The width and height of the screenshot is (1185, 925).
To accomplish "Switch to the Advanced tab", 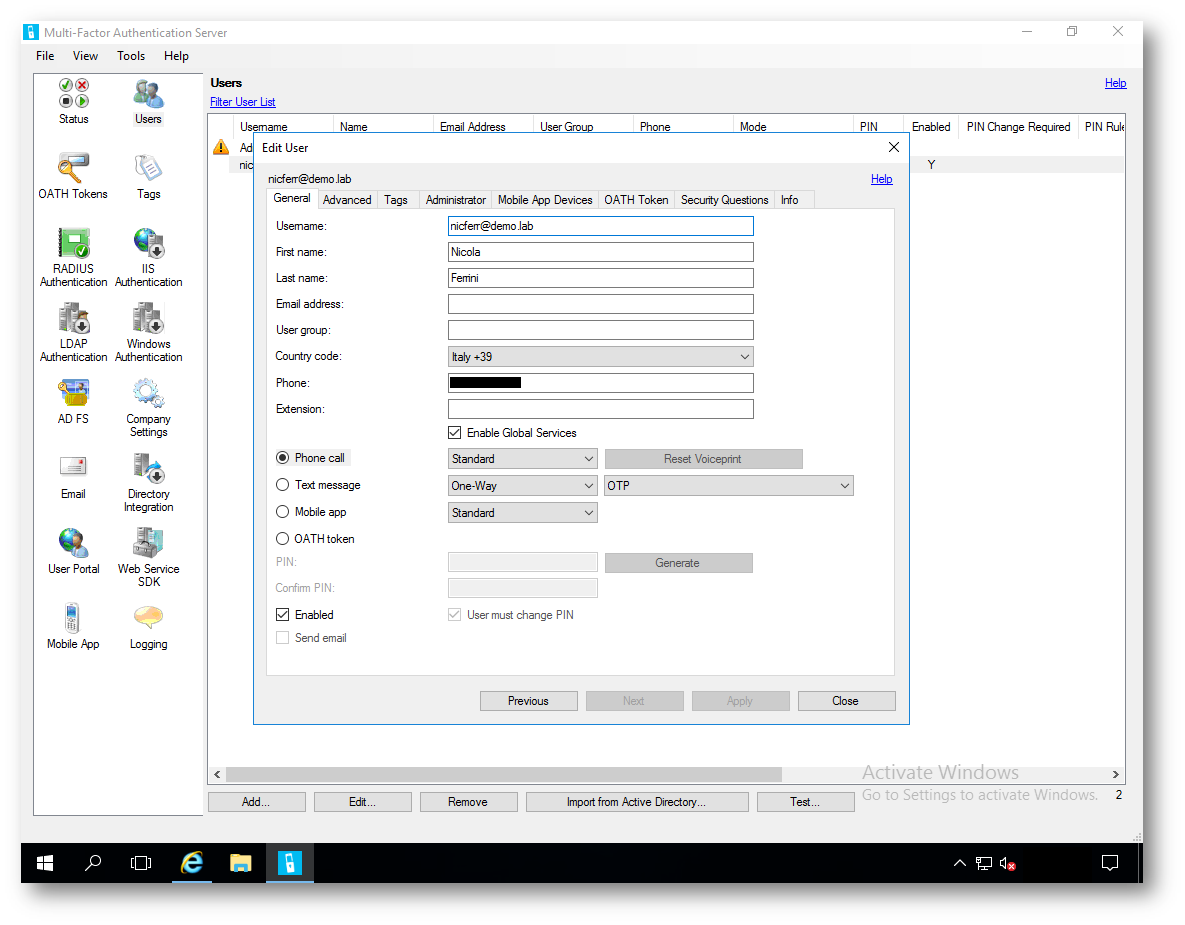I will pyautogui.click(x=347, y=200).
